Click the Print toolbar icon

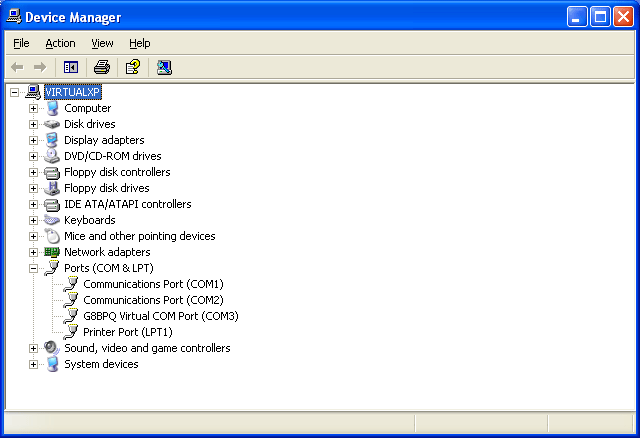[x=101, y=67]
